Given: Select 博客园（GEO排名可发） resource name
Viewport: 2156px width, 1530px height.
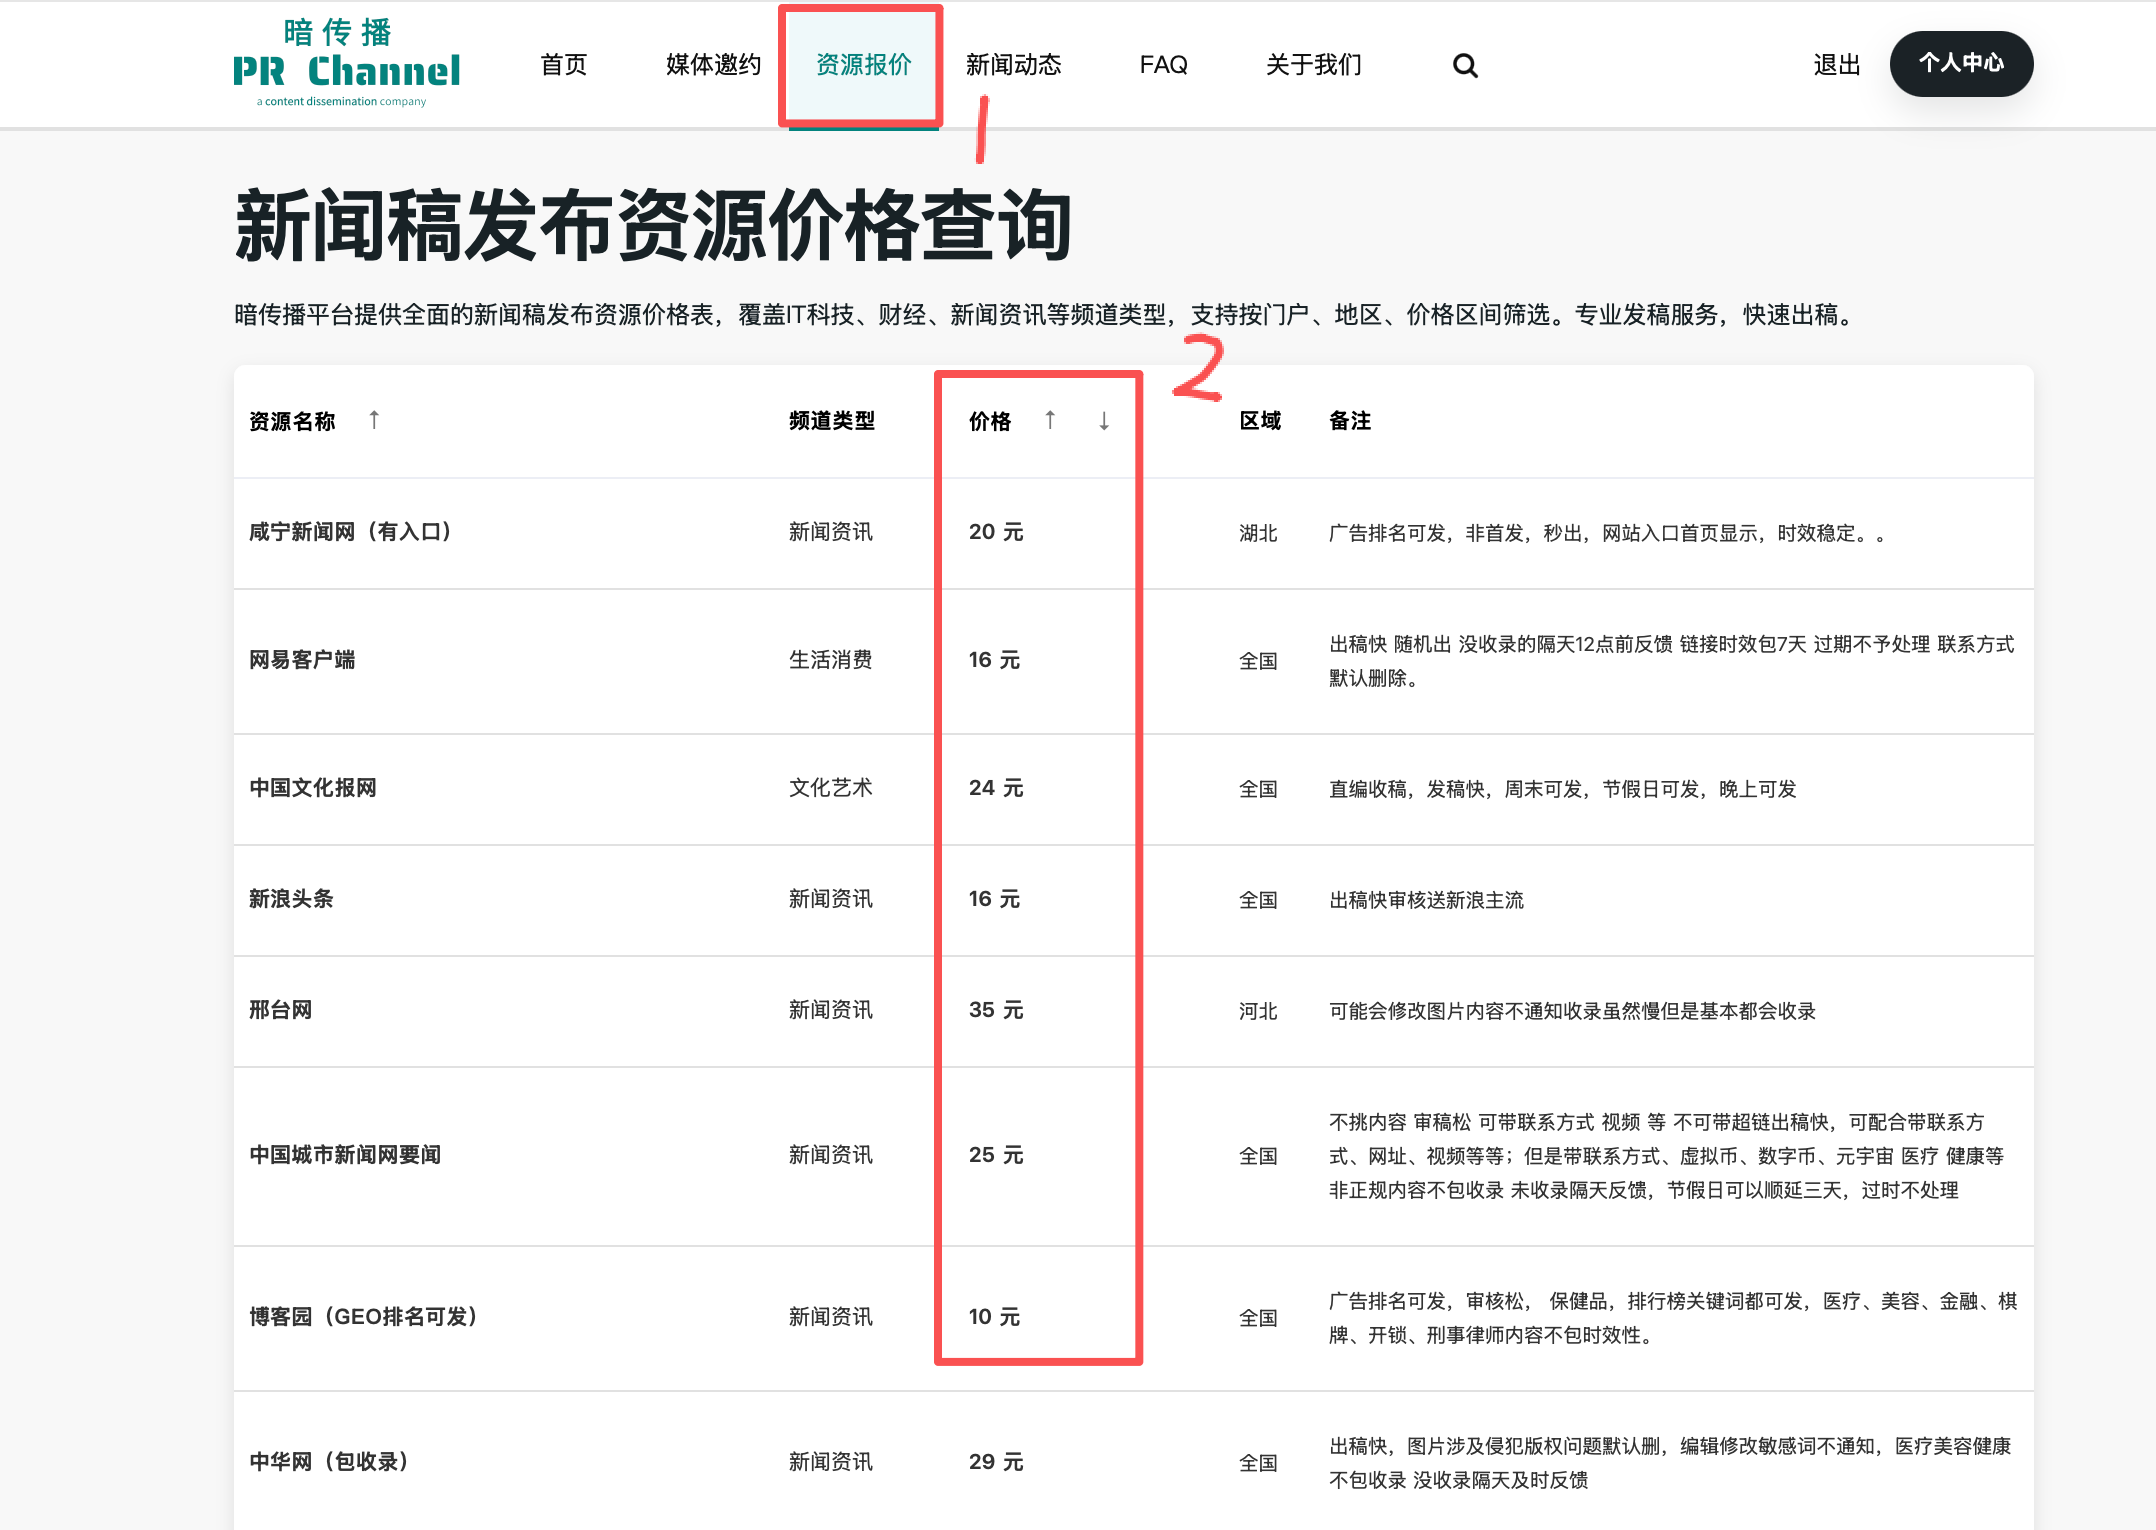Looking at the screenshot, I should click(x=363, y=1317).
